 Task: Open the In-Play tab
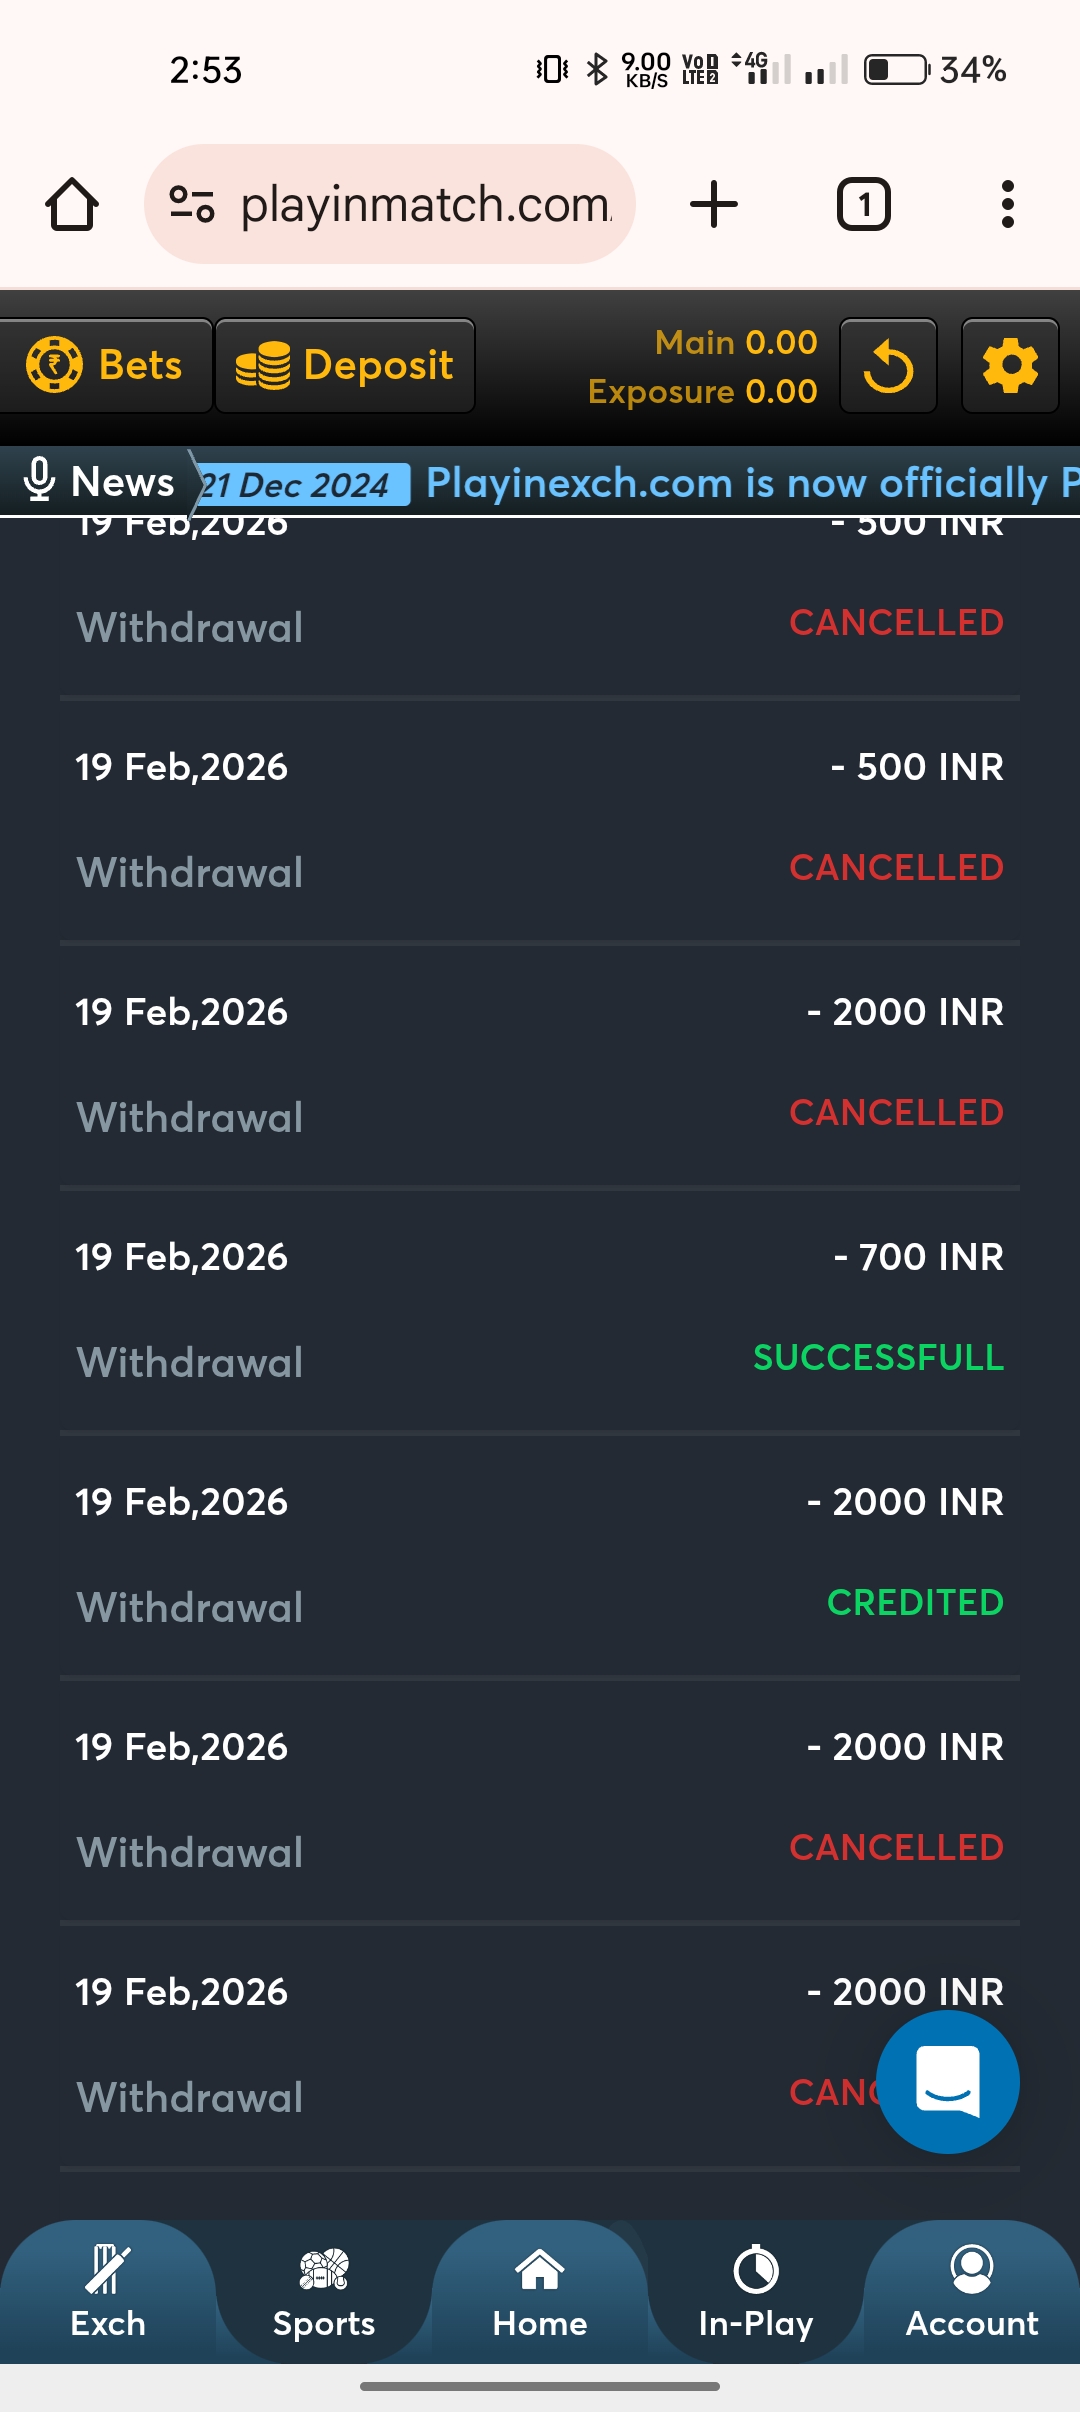[x=756, y=2292]
